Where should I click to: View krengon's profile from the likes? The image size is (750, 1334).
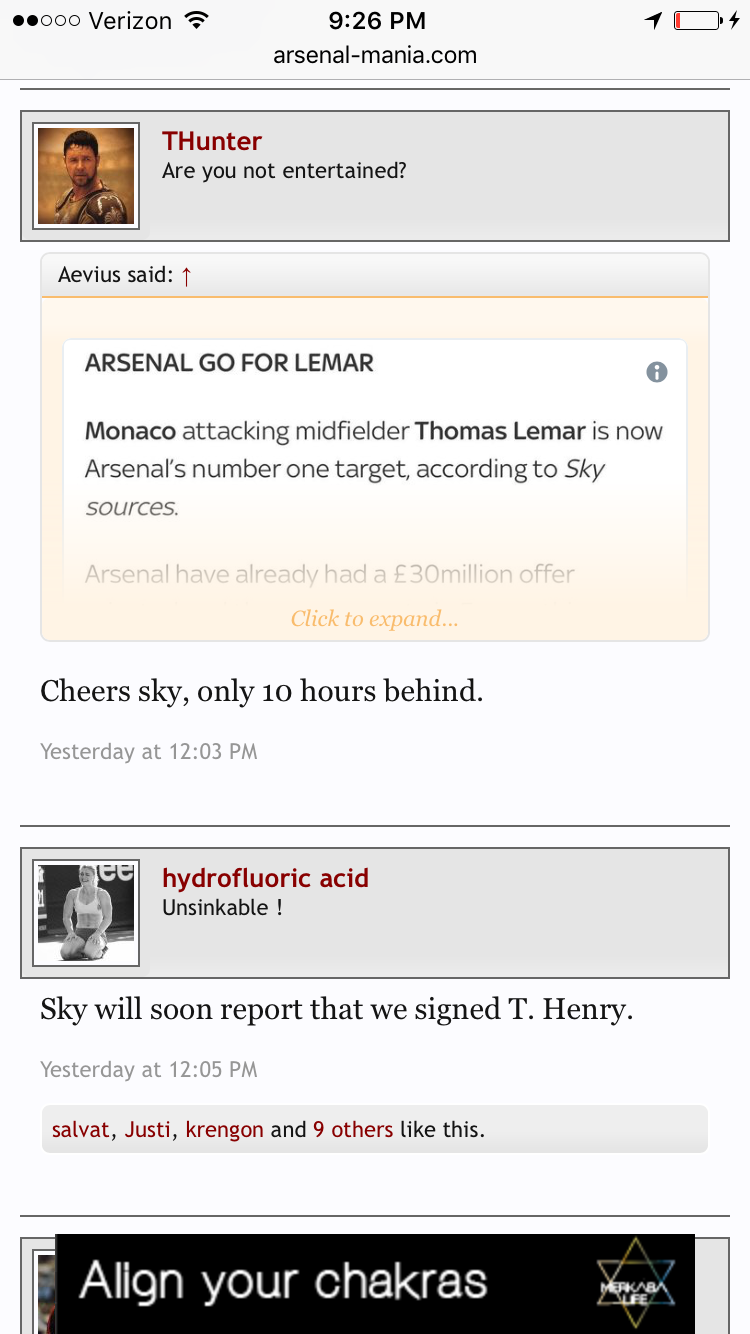click(x=224, y=1130)
